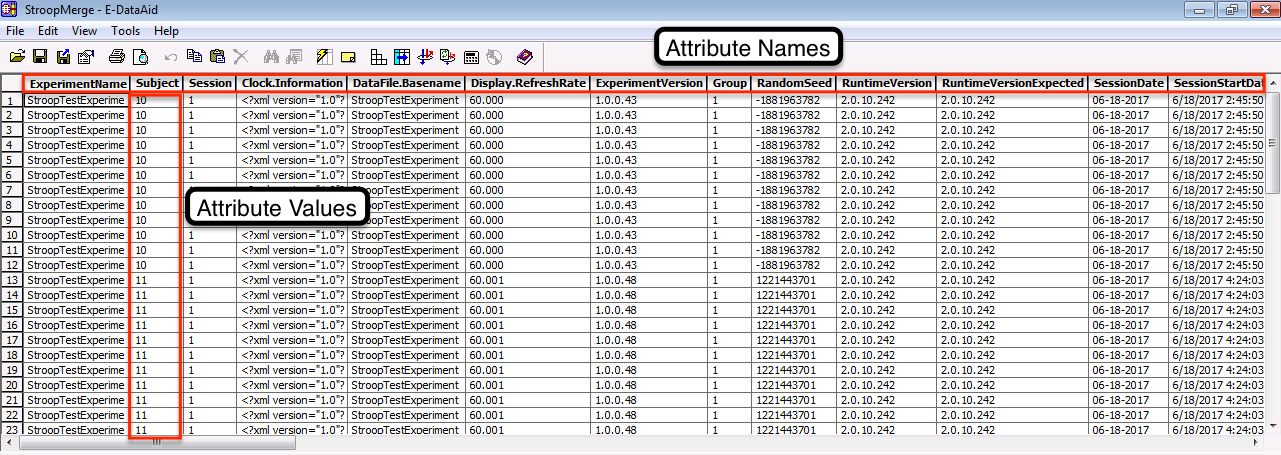The height and width of the screenshot is (455, 1281).
Task: Click the blue grid with arrow icon
Action: (x=402, y=57)
